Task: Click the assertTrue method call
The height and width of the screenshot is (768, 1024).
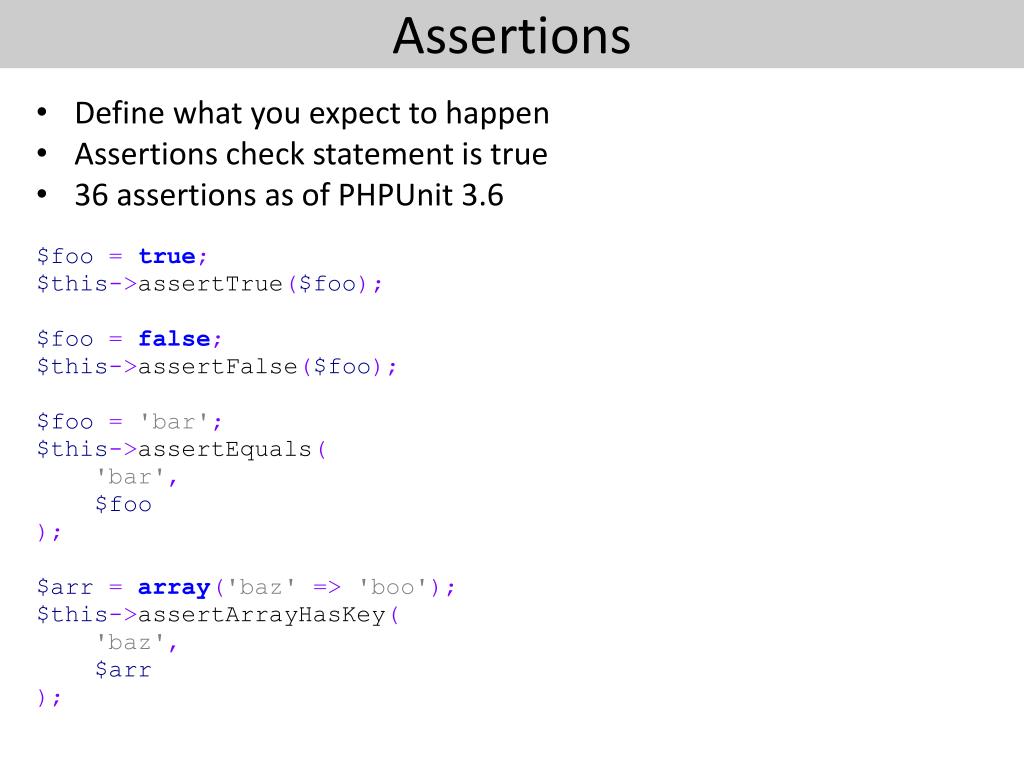Action: tap(210, 283)
